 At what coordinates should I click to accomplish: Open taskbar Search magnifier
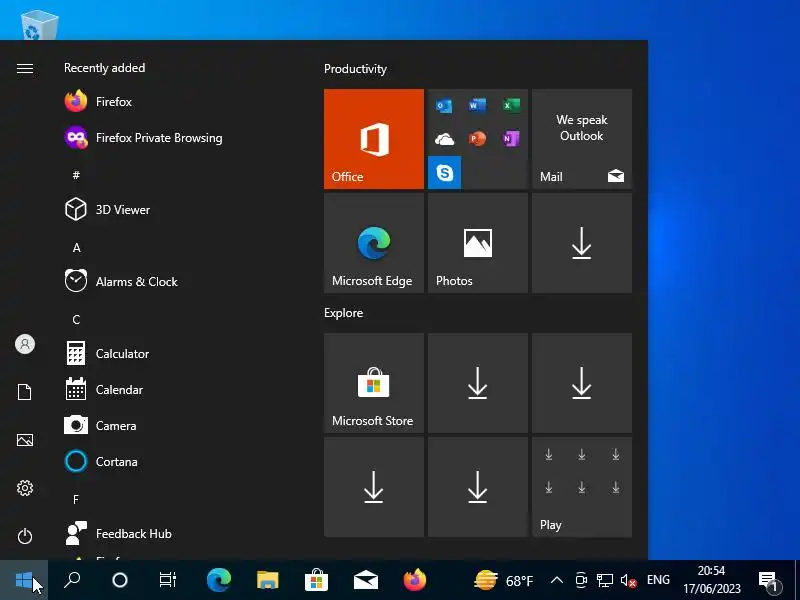72,580
